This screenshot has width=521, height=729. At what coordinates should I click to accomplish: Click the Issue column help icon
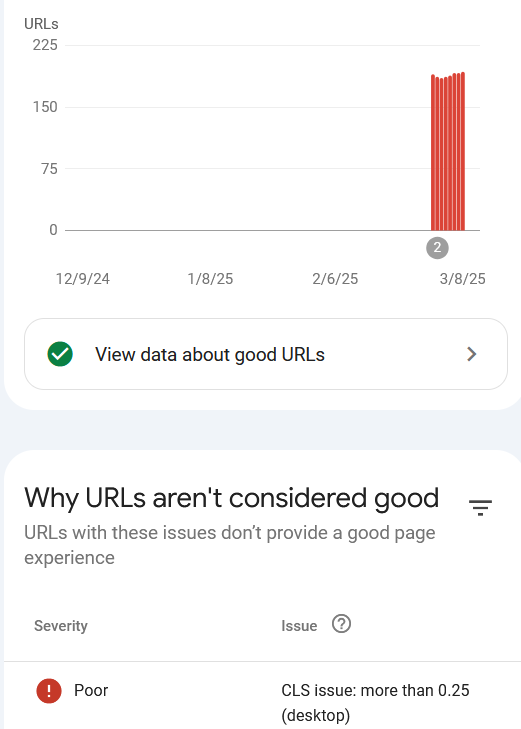click(x=341, y=624)
